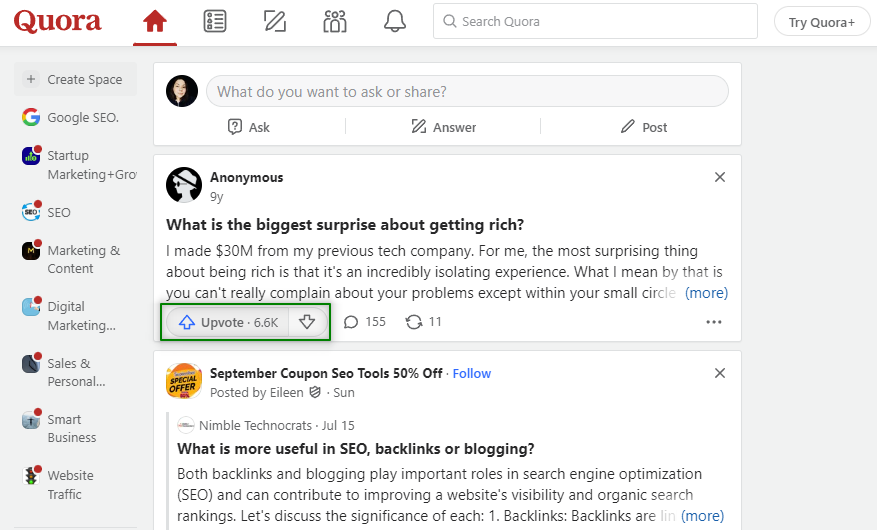This screenshot has height=530, width=877.
Task: Downvote the getting rich answer
Action: click(x=308, y=322)
